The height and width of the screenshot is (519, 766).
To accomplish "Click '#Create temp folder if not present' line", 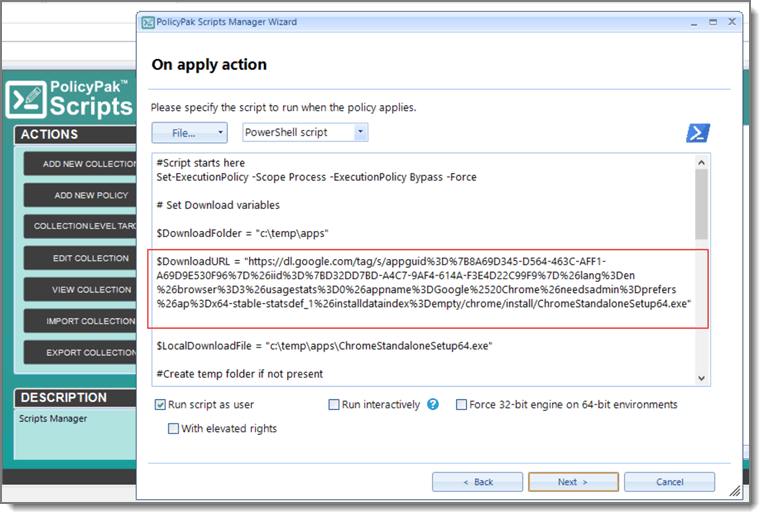I will coord(239,374).
